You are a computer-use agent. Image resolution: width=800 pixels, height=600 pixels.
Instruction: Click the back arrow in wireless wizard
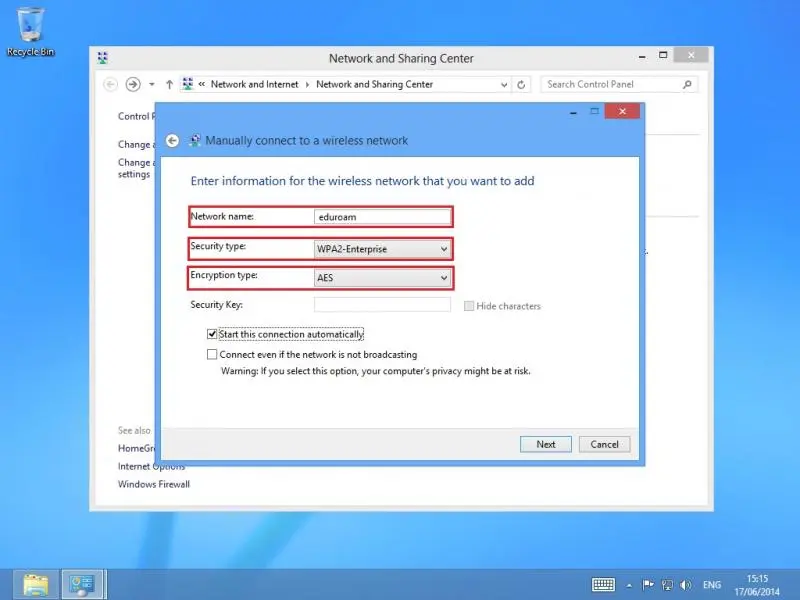(x=172, y=141)
